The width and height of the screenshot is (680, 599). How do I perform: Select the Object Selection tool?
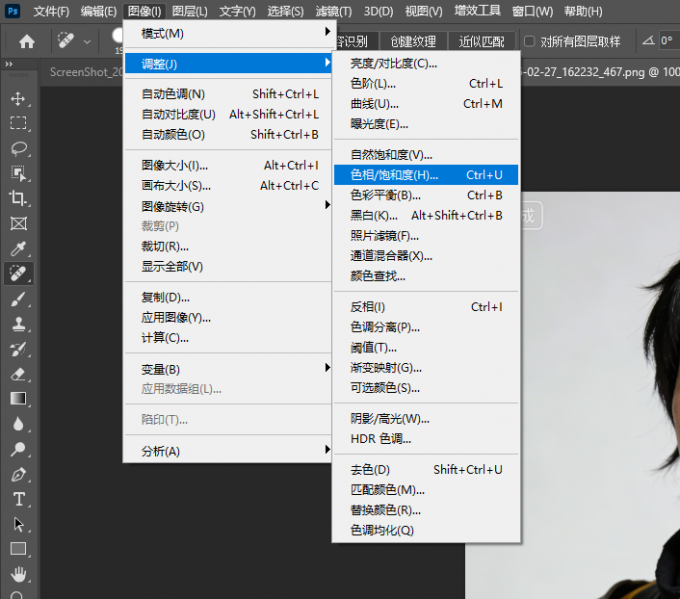pos(18,173)
